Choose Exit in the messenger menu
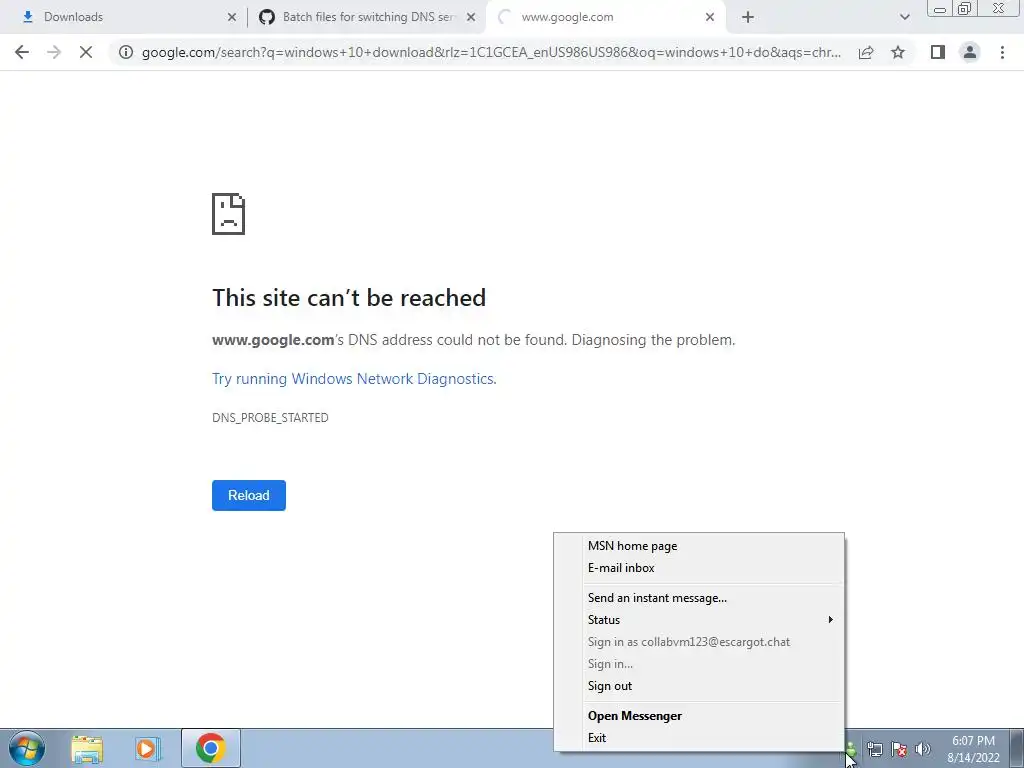This screenshot has width=1024, height=768. pyautogui.click(x=699, y=738)
